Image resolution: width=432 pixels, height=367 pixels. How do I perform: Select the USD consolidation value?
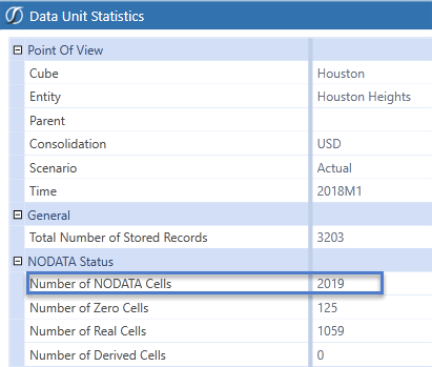point(329,144)
